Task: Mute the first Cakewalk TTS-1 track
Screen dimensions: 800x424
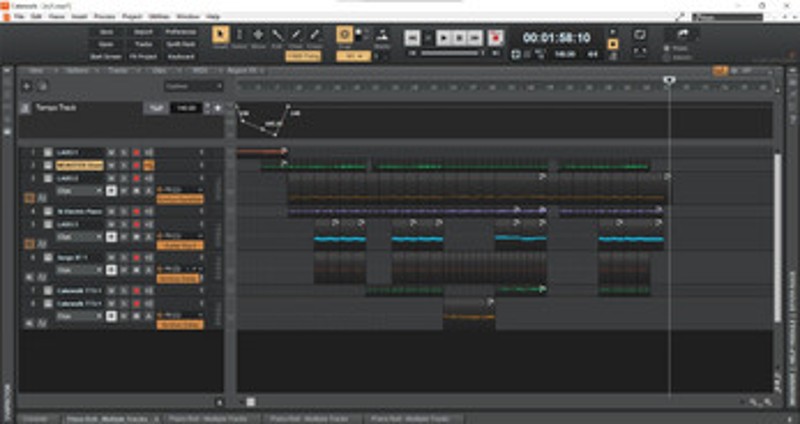Action: 111,291
